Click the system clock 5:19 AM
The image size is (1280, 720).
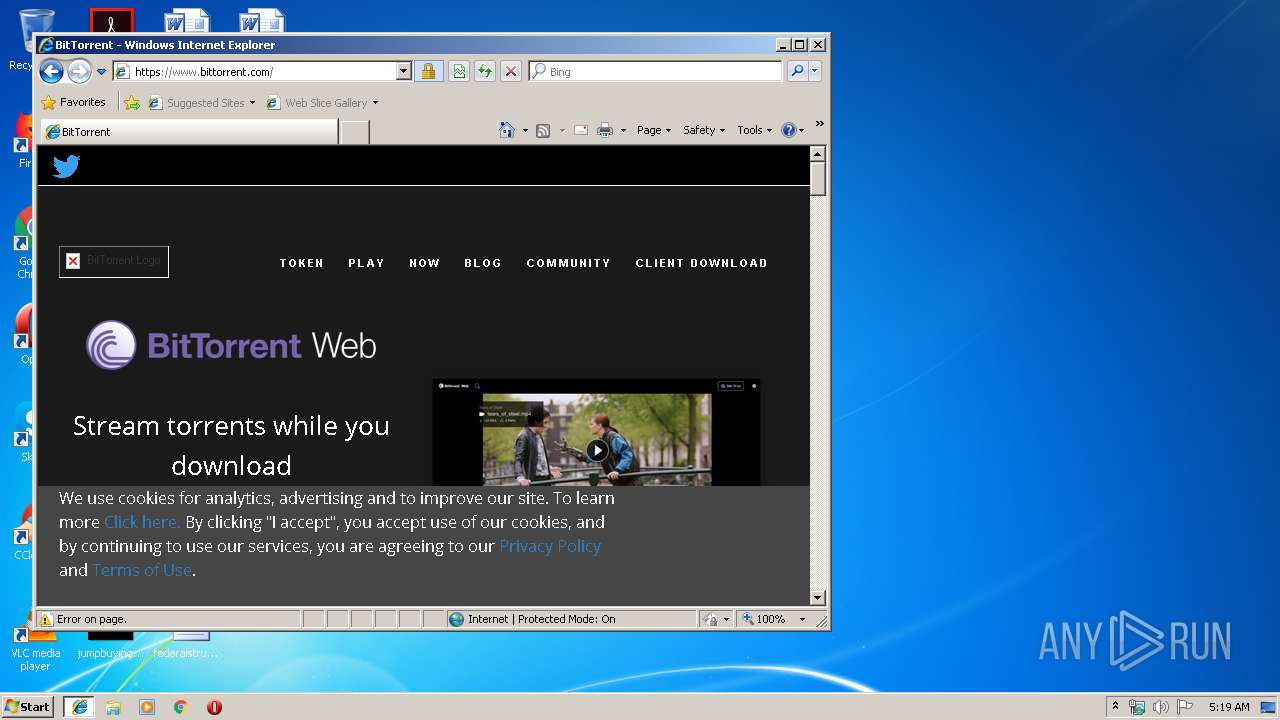click(1229, 707)
